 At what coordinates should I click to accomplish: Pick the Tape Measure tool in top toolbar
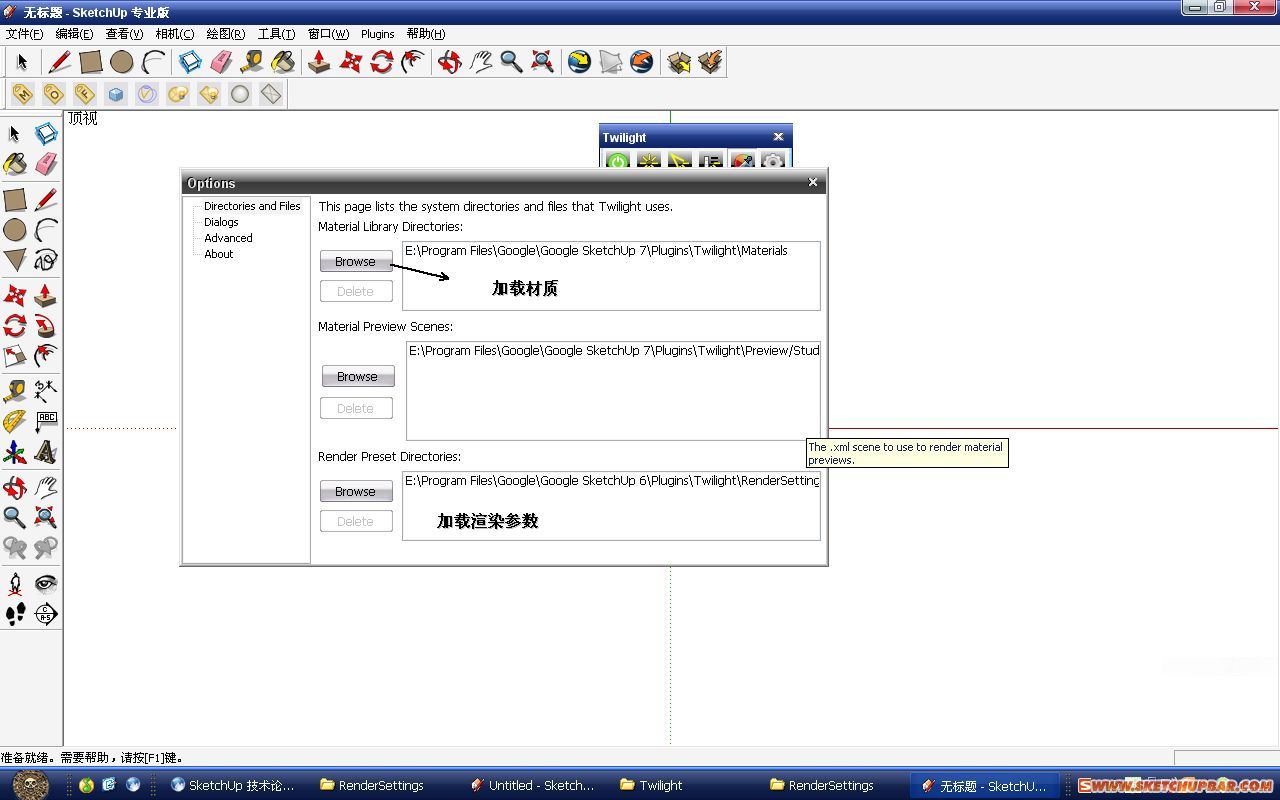pos(252,62)
